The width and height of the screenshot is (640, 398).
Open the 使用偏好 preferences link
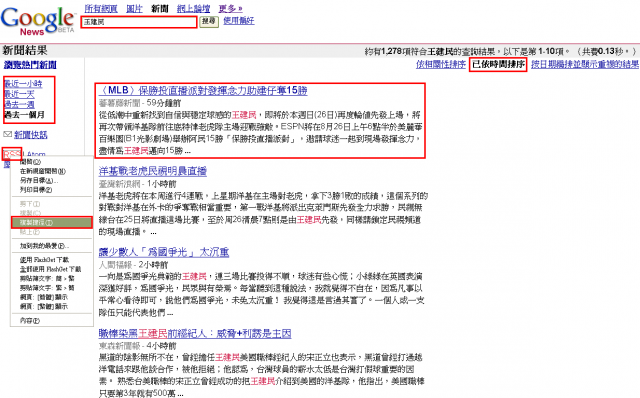[x=239, y=20]
